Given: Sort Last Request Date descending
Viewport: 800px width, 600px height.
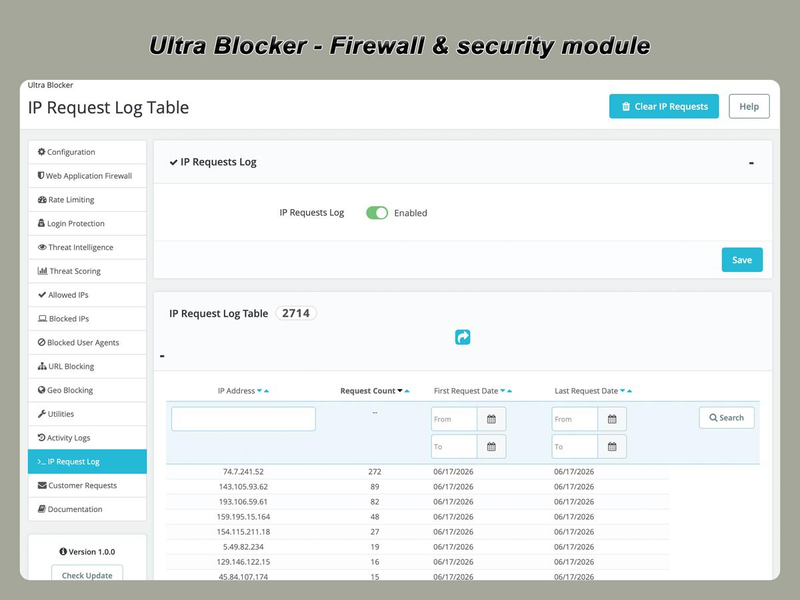Looking at the screenshot, I should click(x=622, y=390).
